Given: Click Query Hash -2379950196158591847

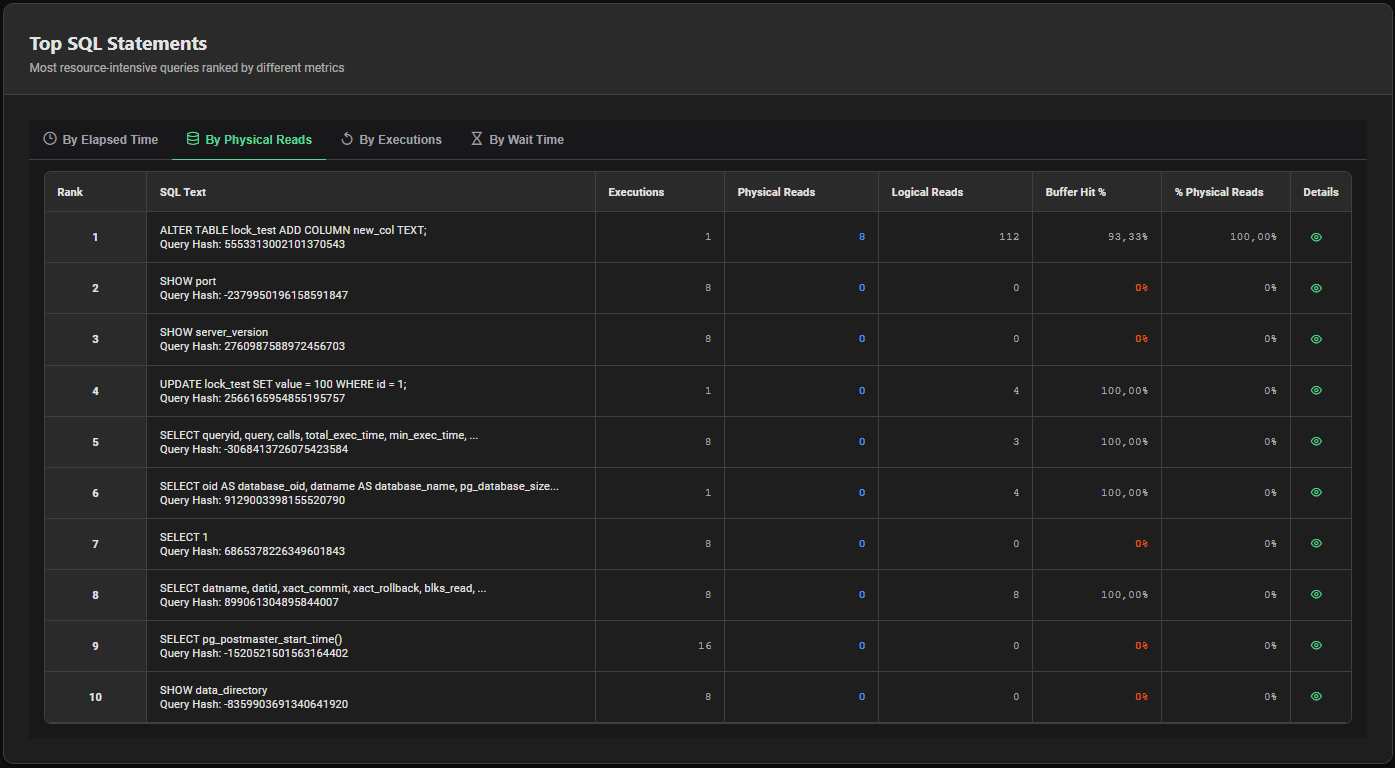Looking at the screenshot, I should click(x=254, y=295).
